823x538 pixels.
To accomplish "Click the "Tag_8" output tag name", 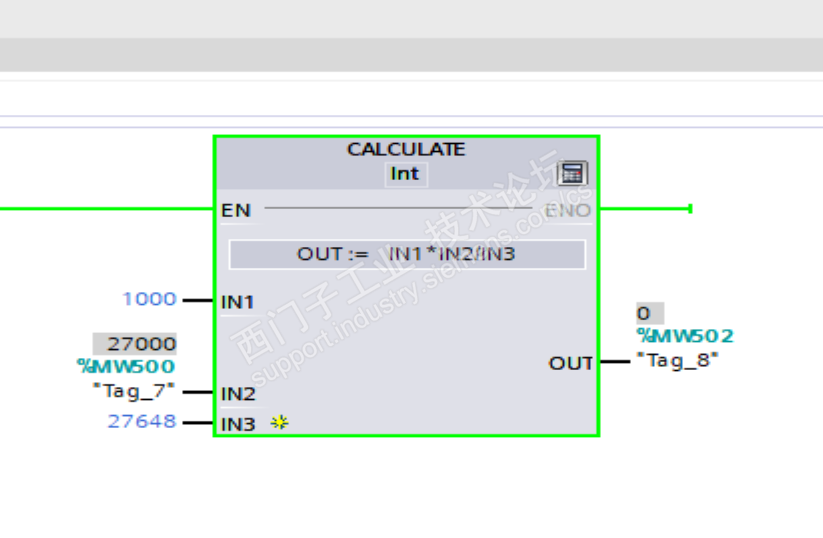I will [x=677, y=361].
